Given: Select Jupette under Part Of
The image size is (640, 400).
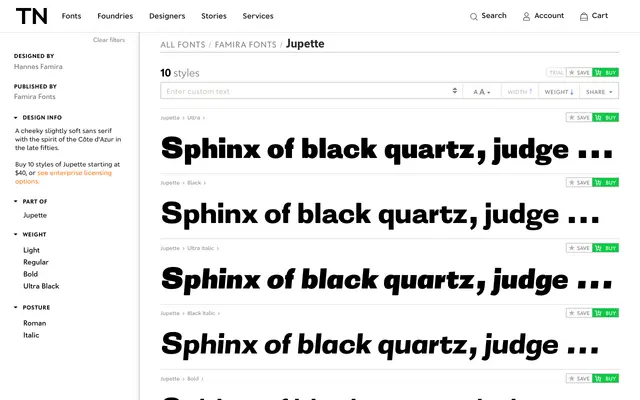Looking at the screenshot, I should 35,215.
